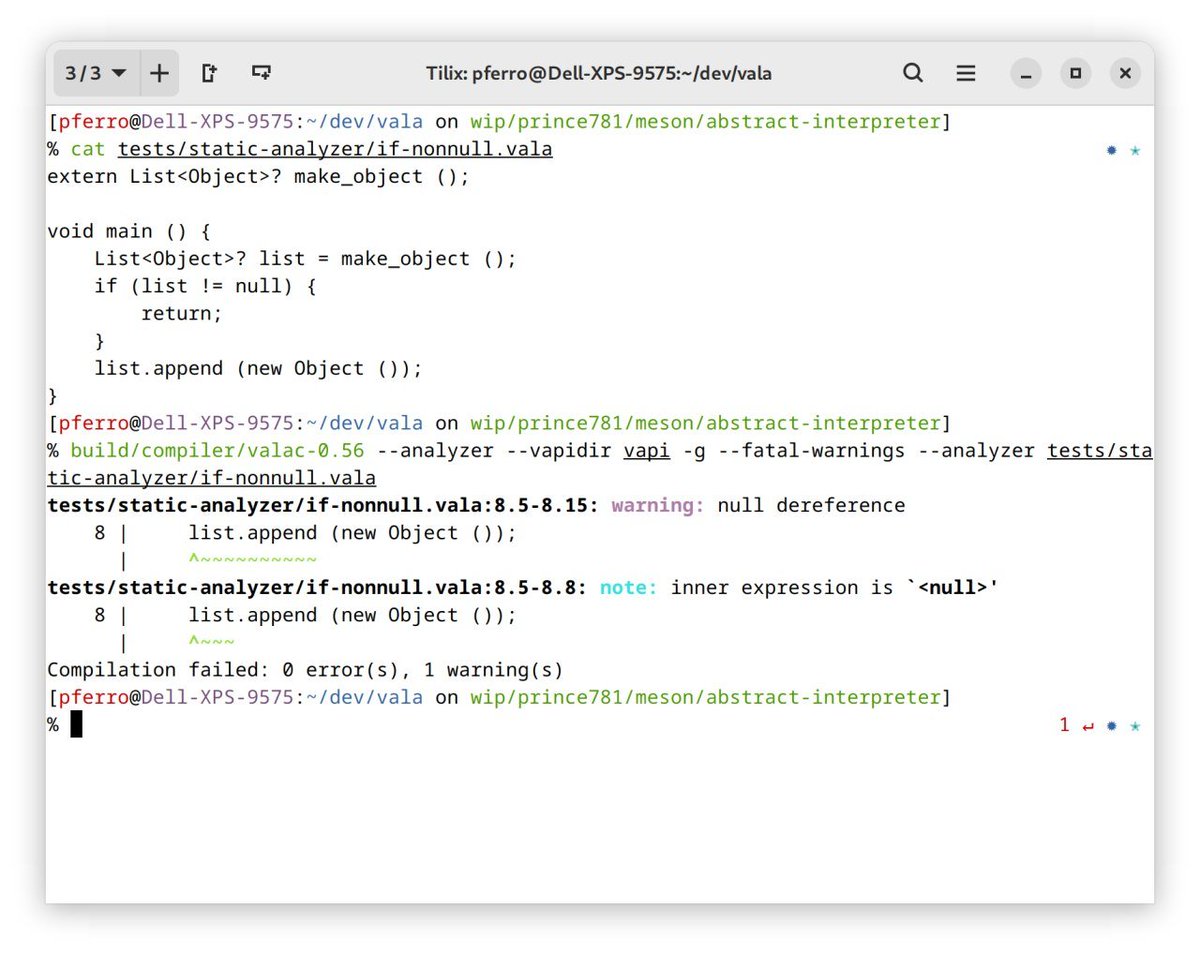Click the 'extern List<Object>? make_object ();' line

pos(258,176)
